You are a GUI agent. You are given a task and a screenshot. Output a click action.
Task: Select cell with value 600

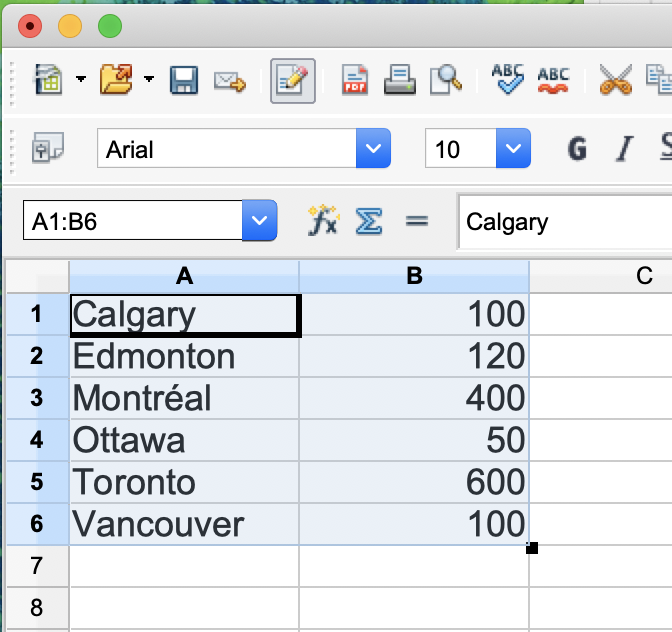tap(414, 482)
